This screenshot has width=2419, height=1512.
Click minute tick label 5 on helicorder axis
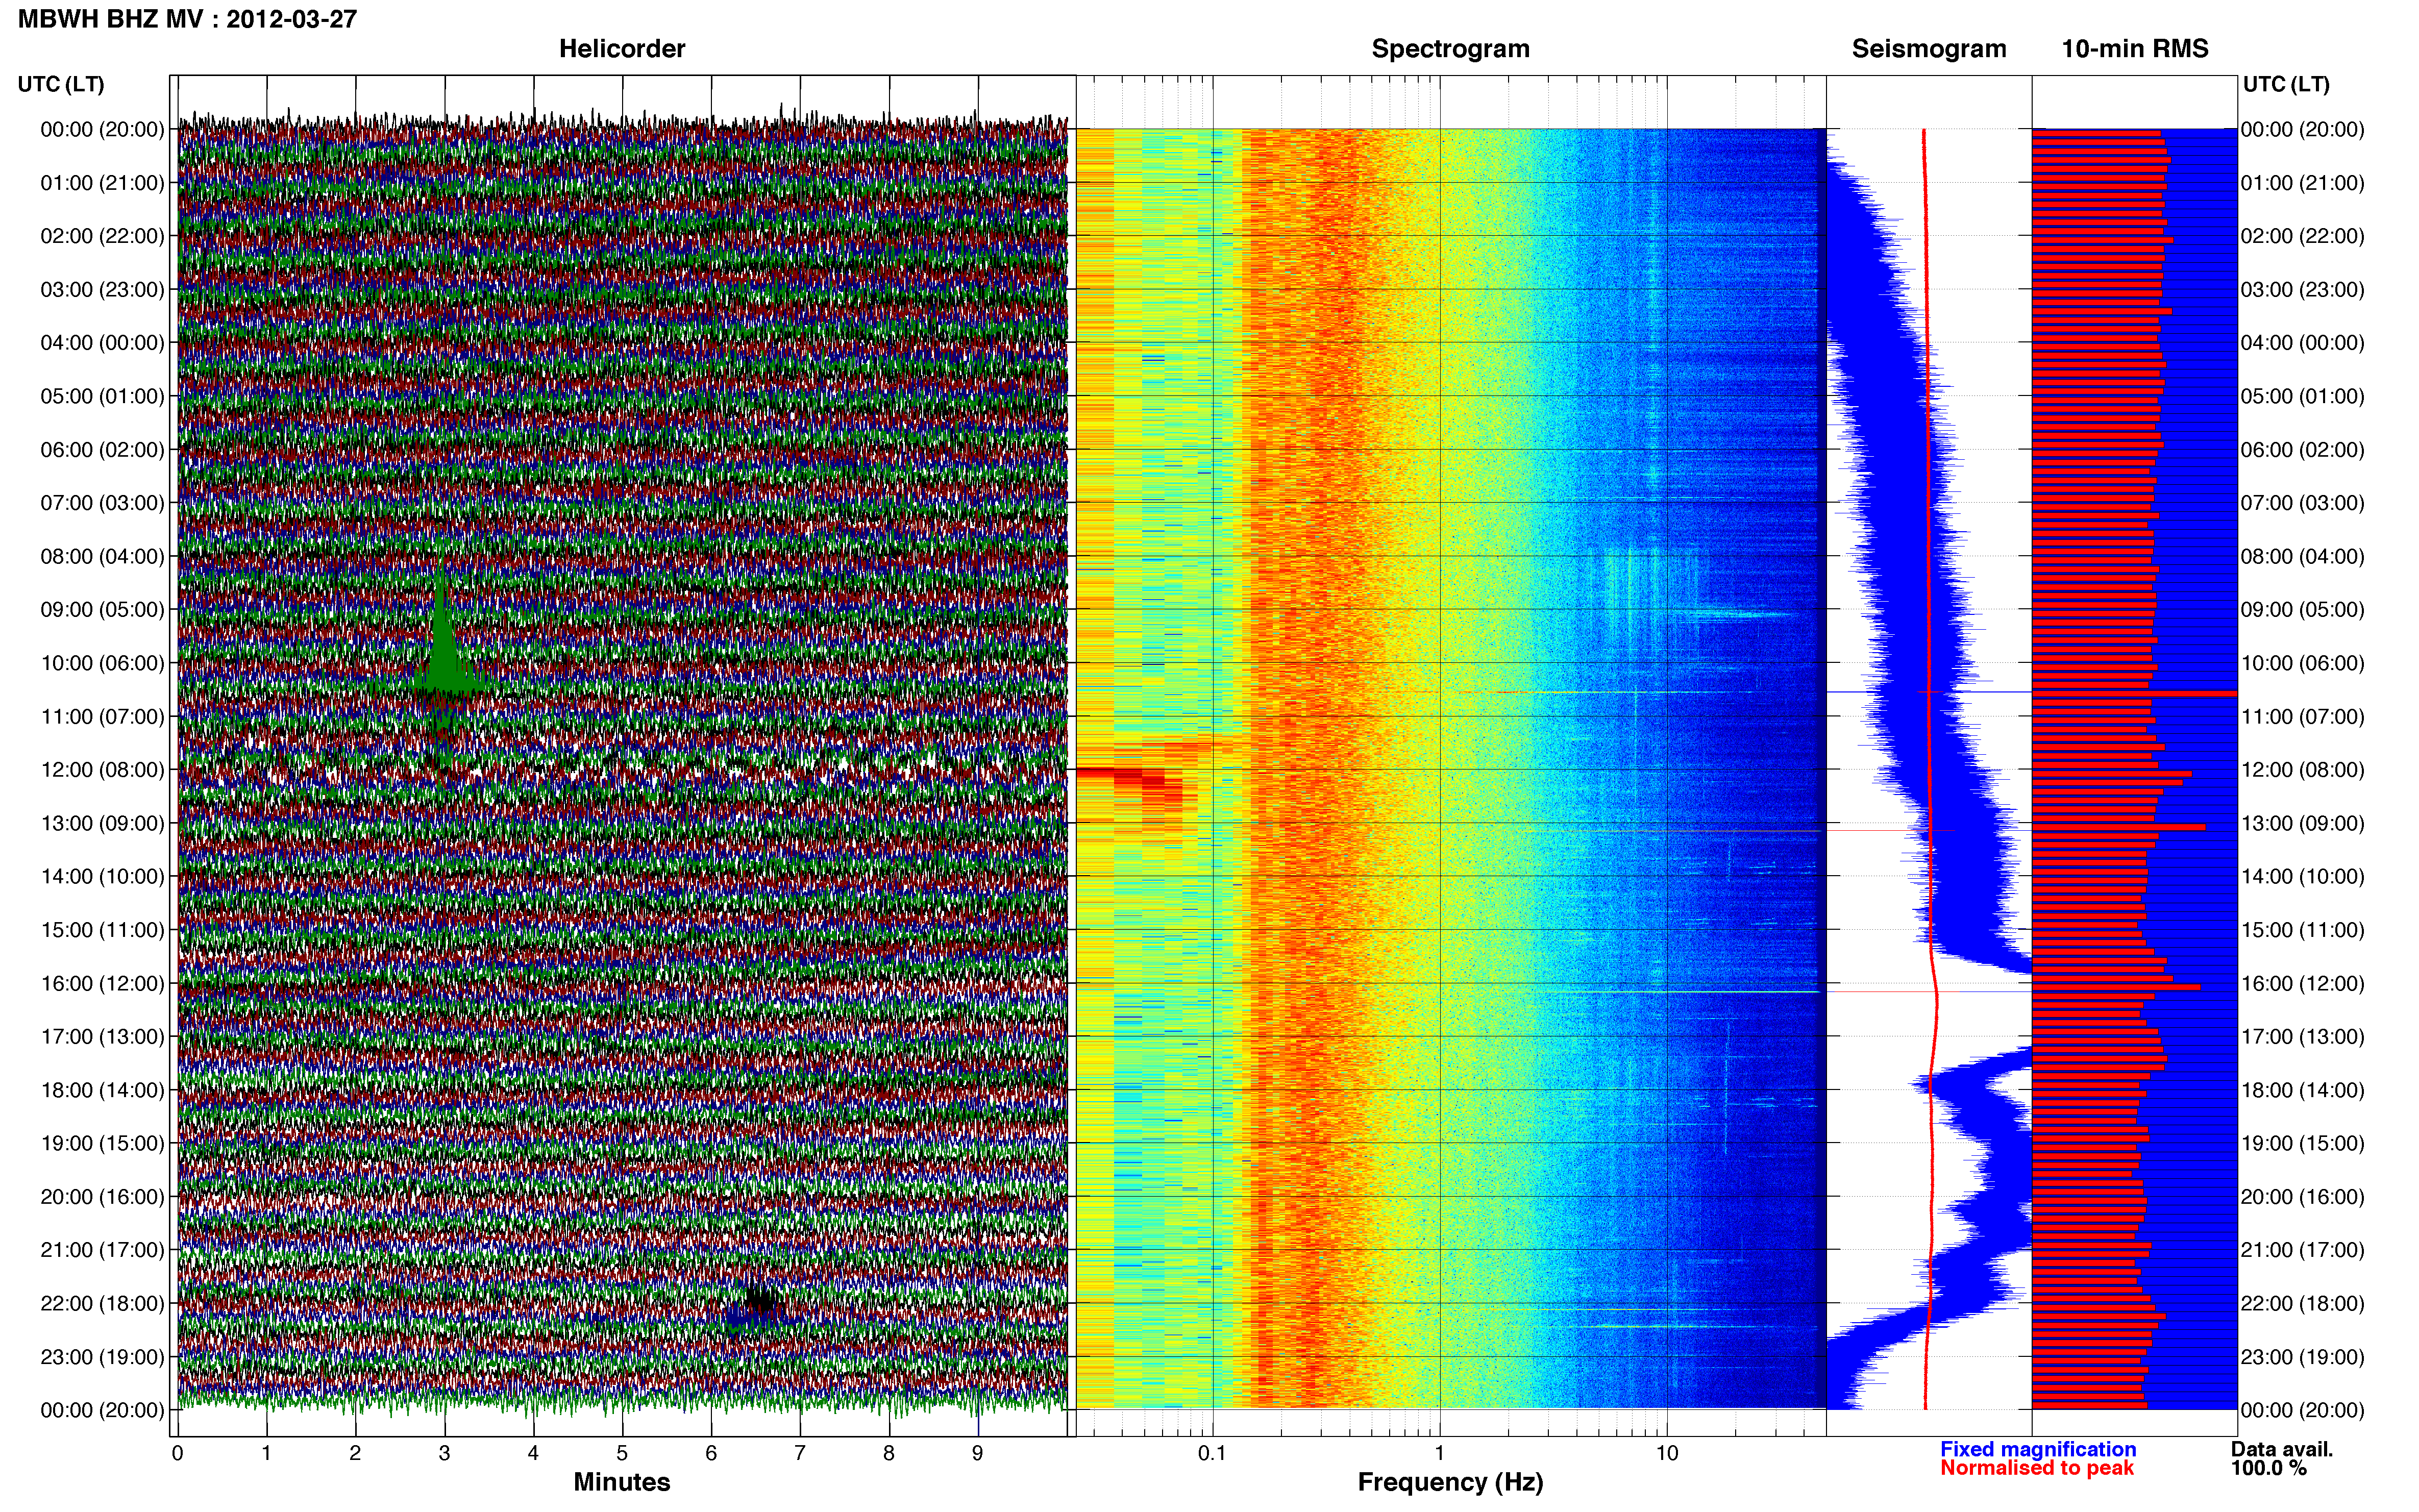pos(622,1454)
